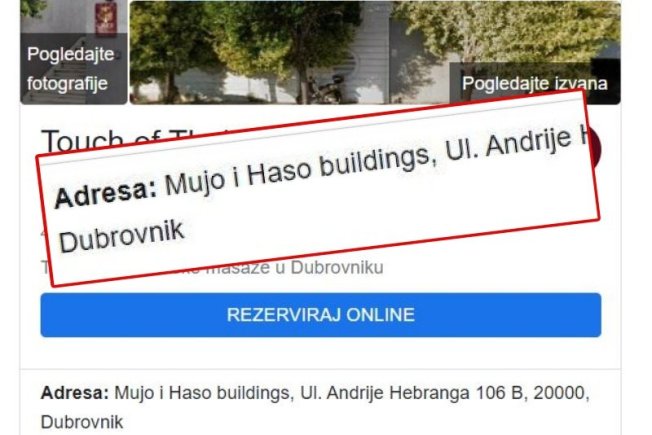
Task: Click the enlarged Adresa label in red callout
Action: (x=106, y=193)
